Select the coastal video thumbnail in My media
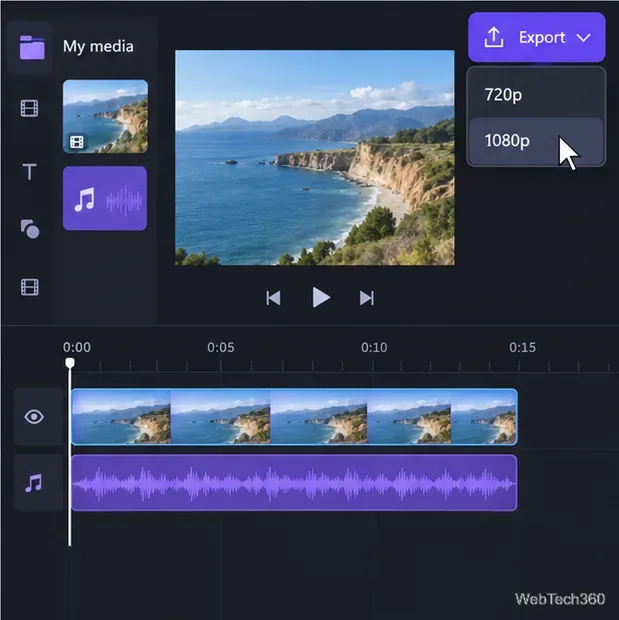Image resolution: width=619 pixels, height=620 pixels. (105, 116)
